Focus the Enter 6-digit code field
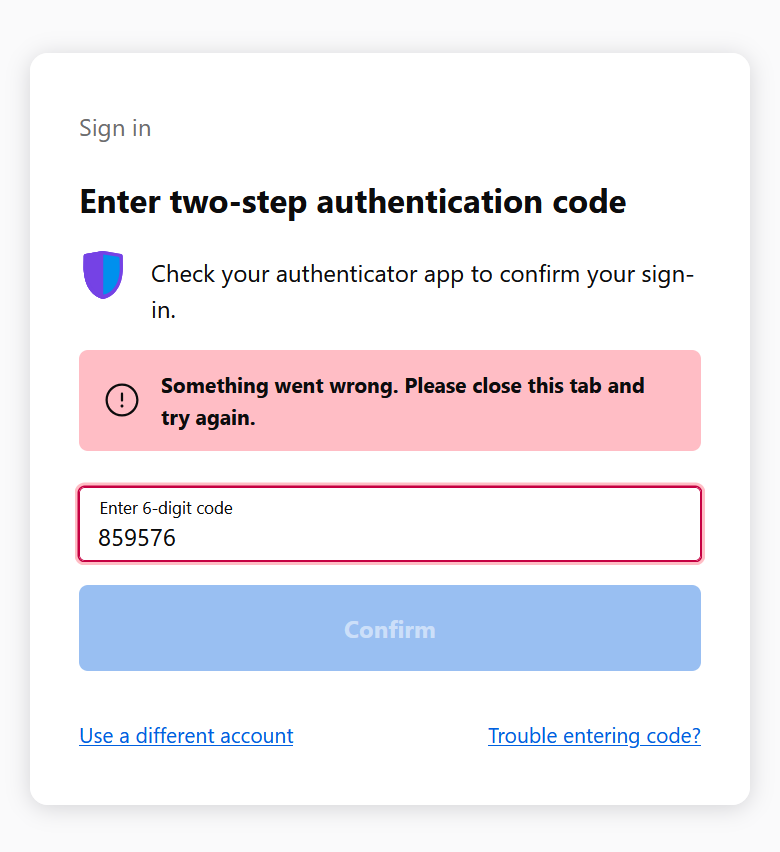The width and height of the screenshot is (780, 852). 390,524
